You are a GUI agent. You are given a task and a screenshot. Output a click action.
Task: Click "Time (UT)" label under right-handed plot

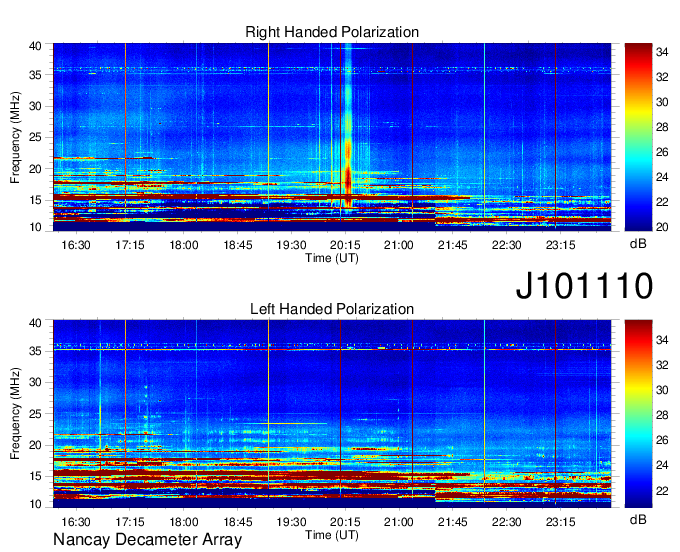coord(332,258)
